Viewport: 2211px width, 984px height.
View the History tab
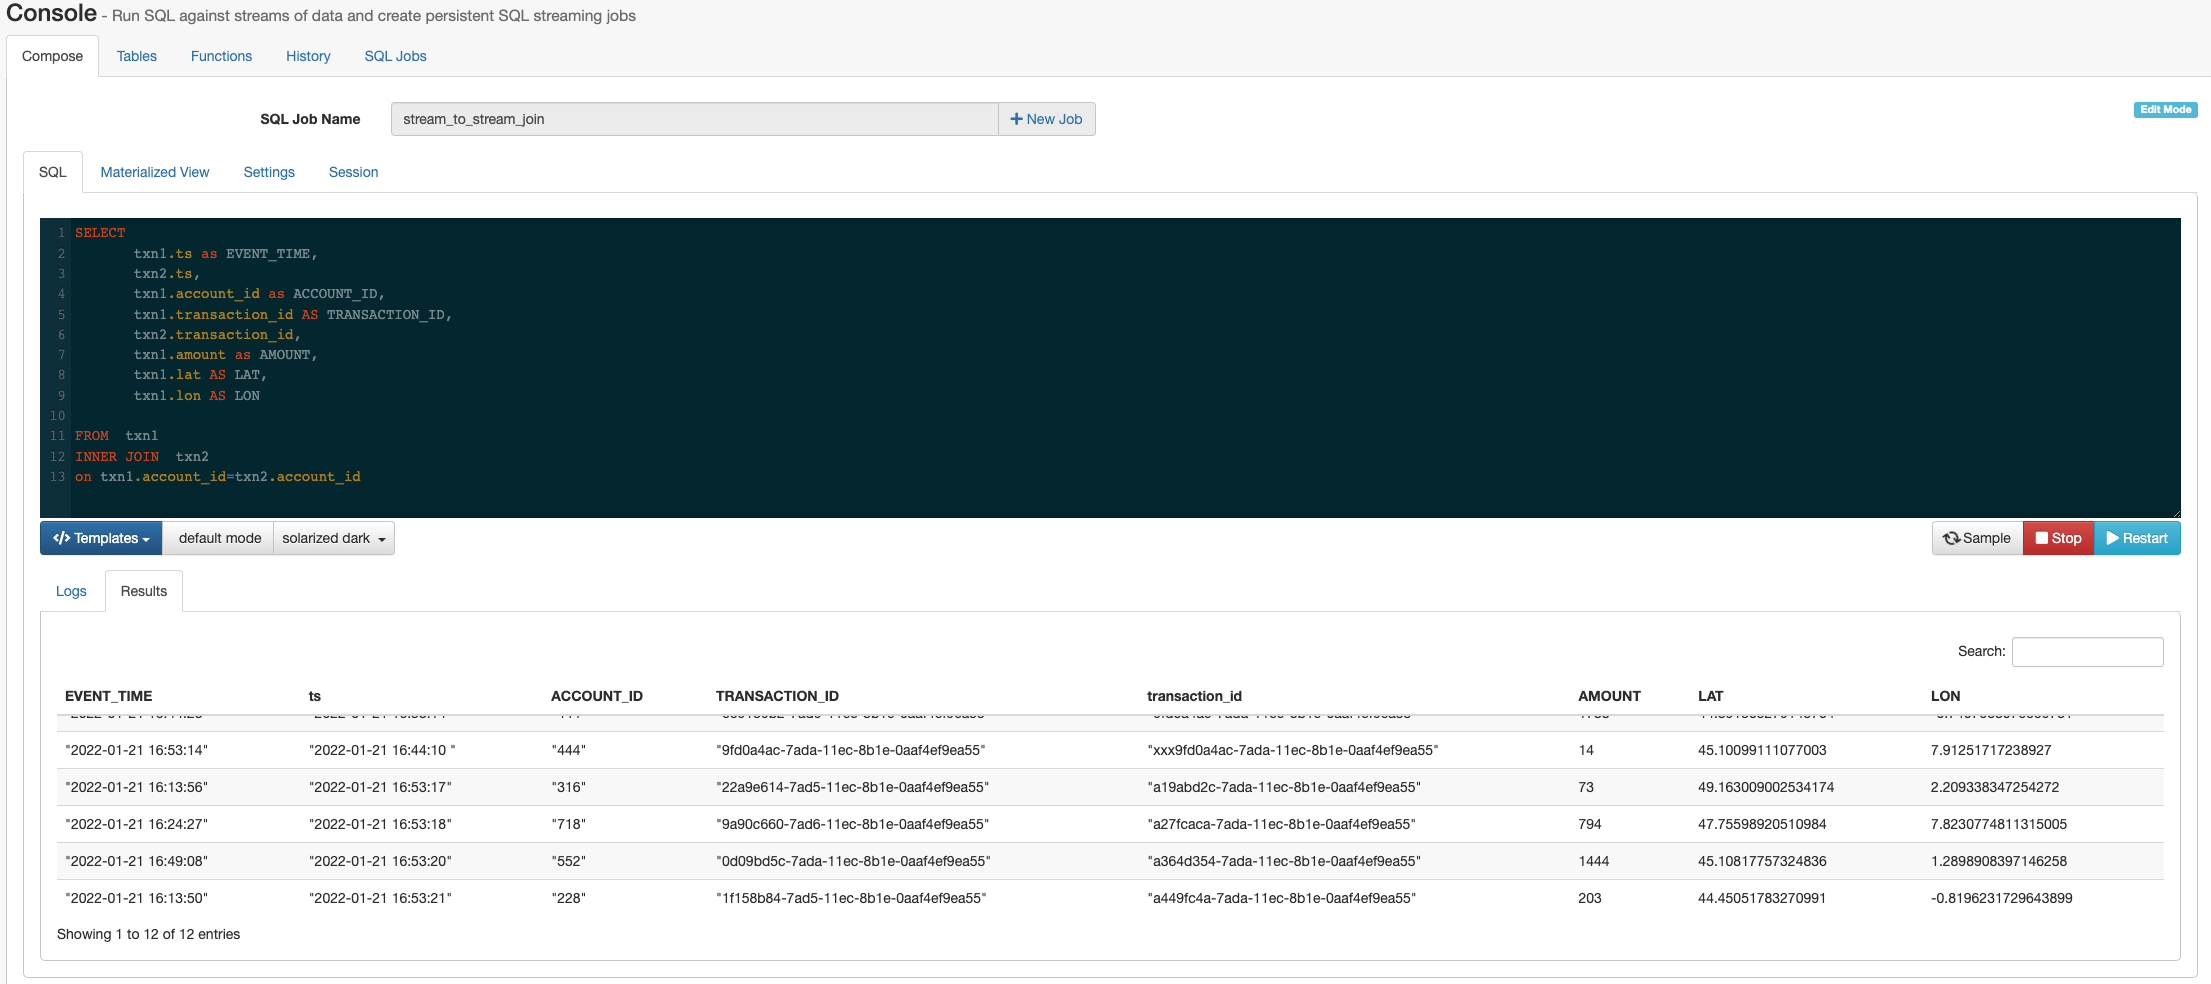click(x=308, y=56)
